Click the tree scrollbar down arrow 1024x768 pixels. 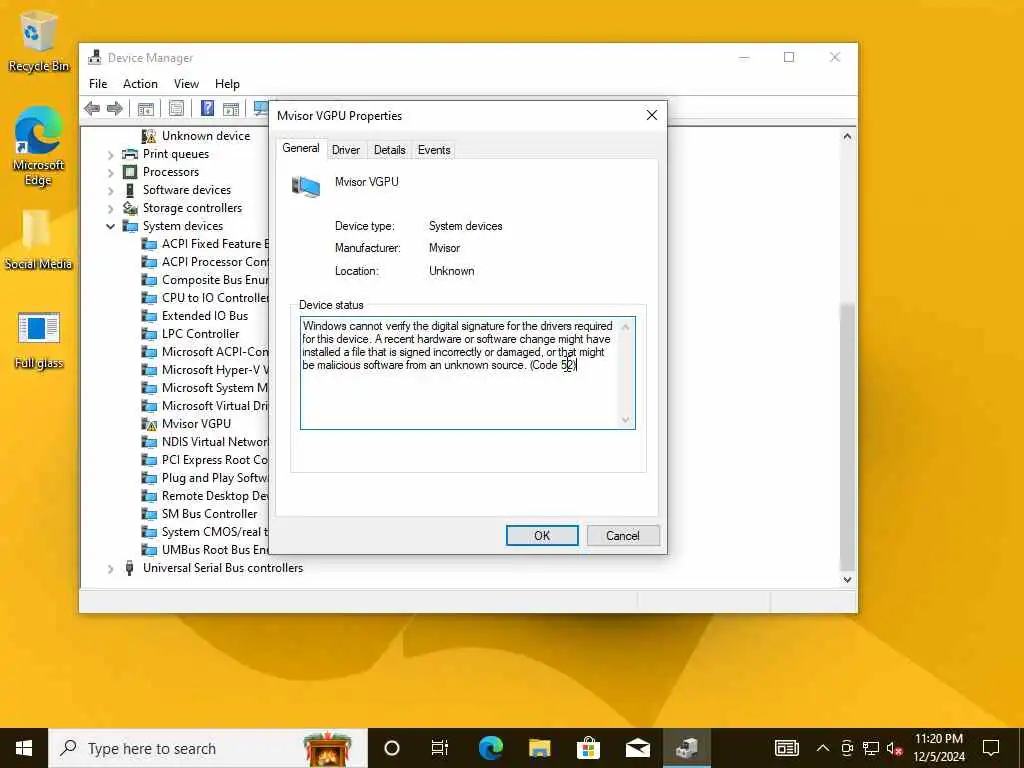point(847,579)
